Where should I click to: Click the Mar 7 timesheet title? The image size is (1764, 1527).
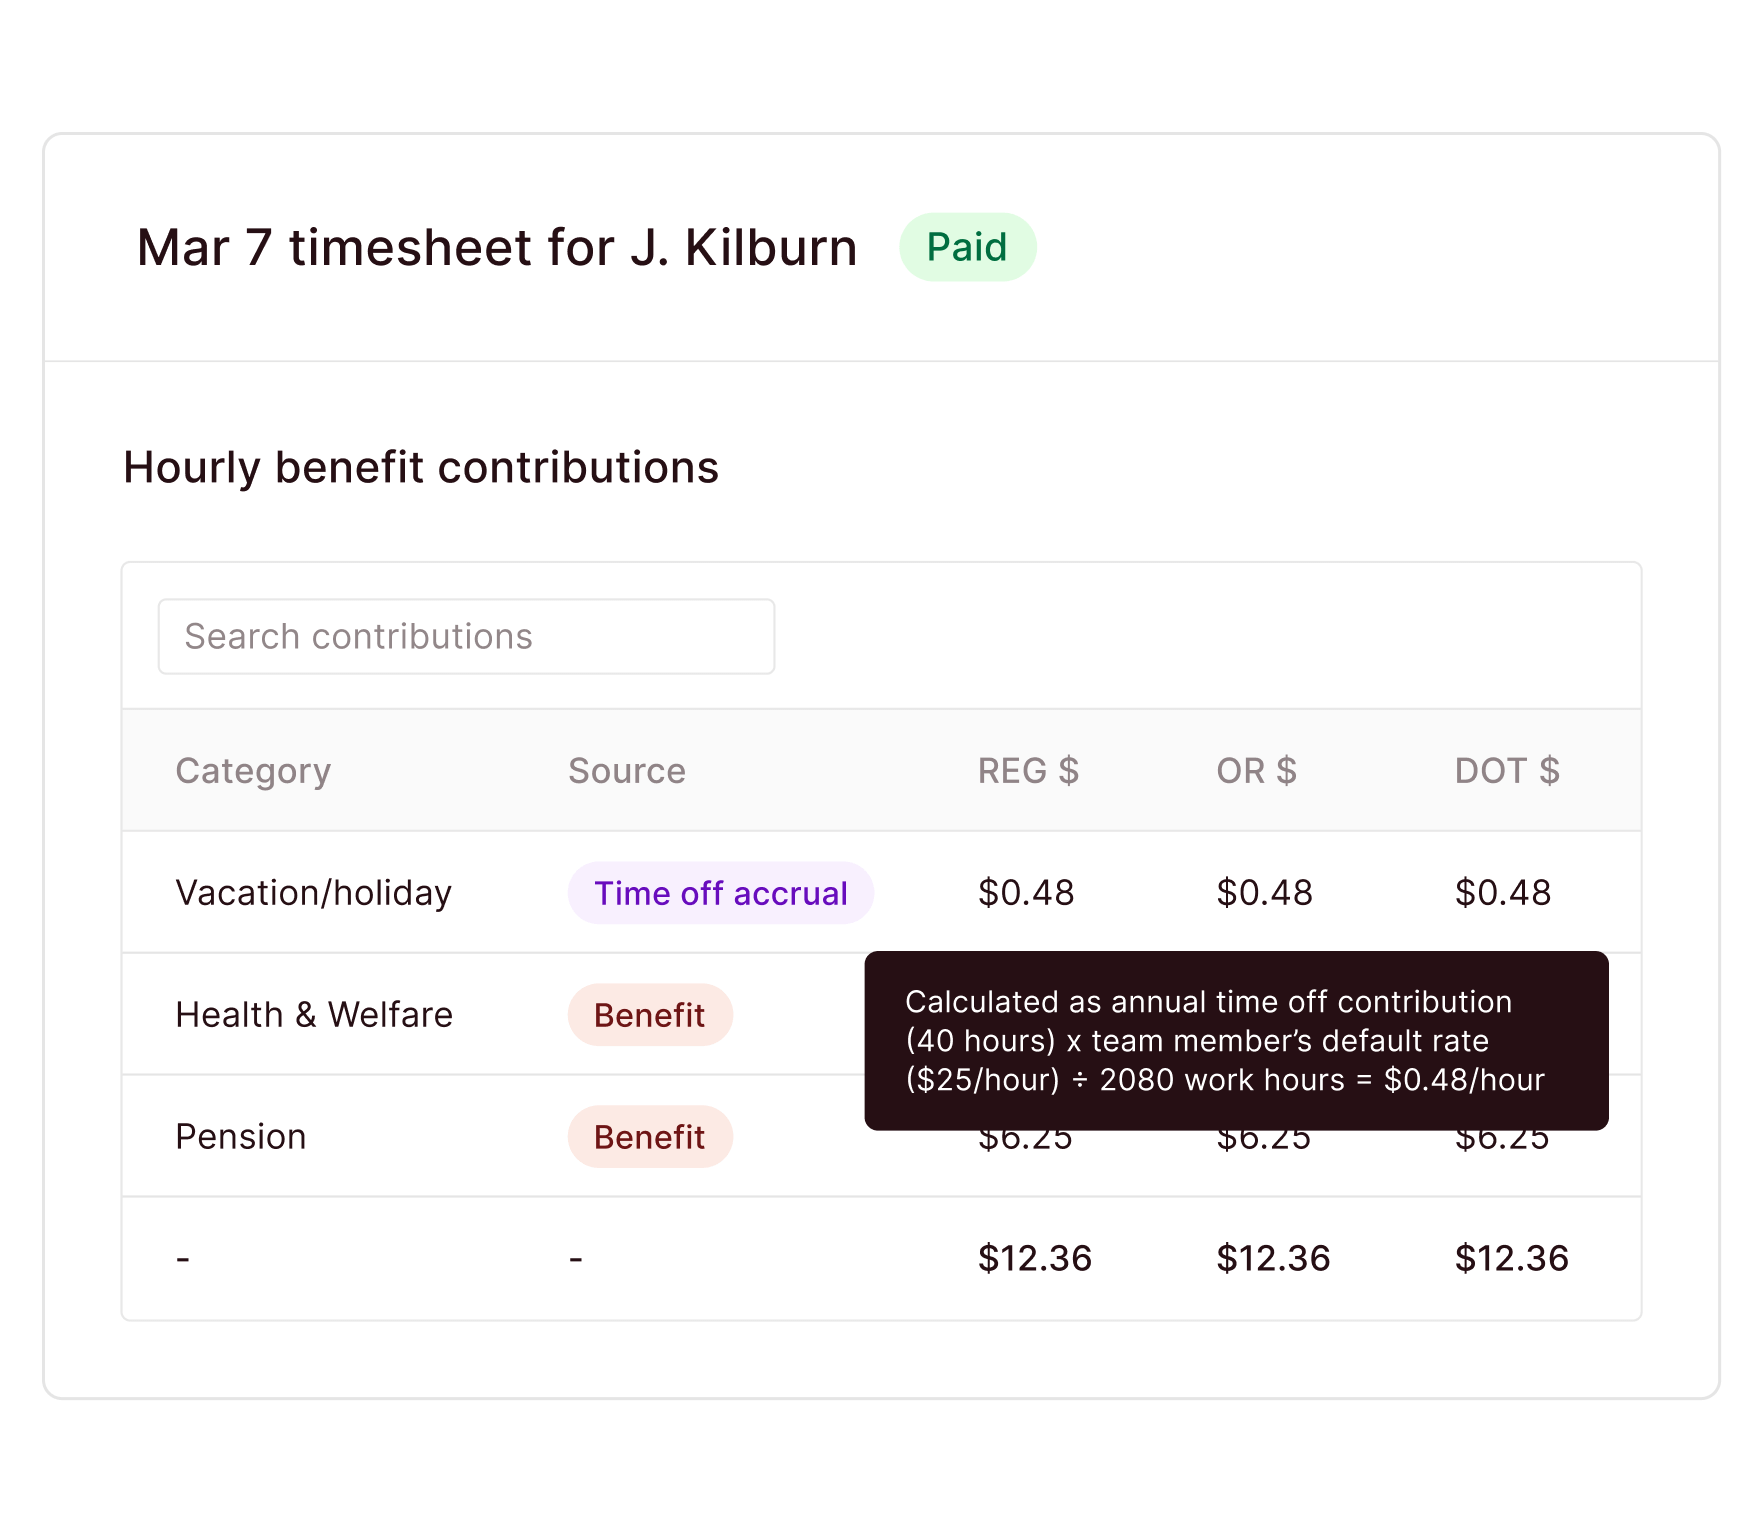[x=495, y=246]
